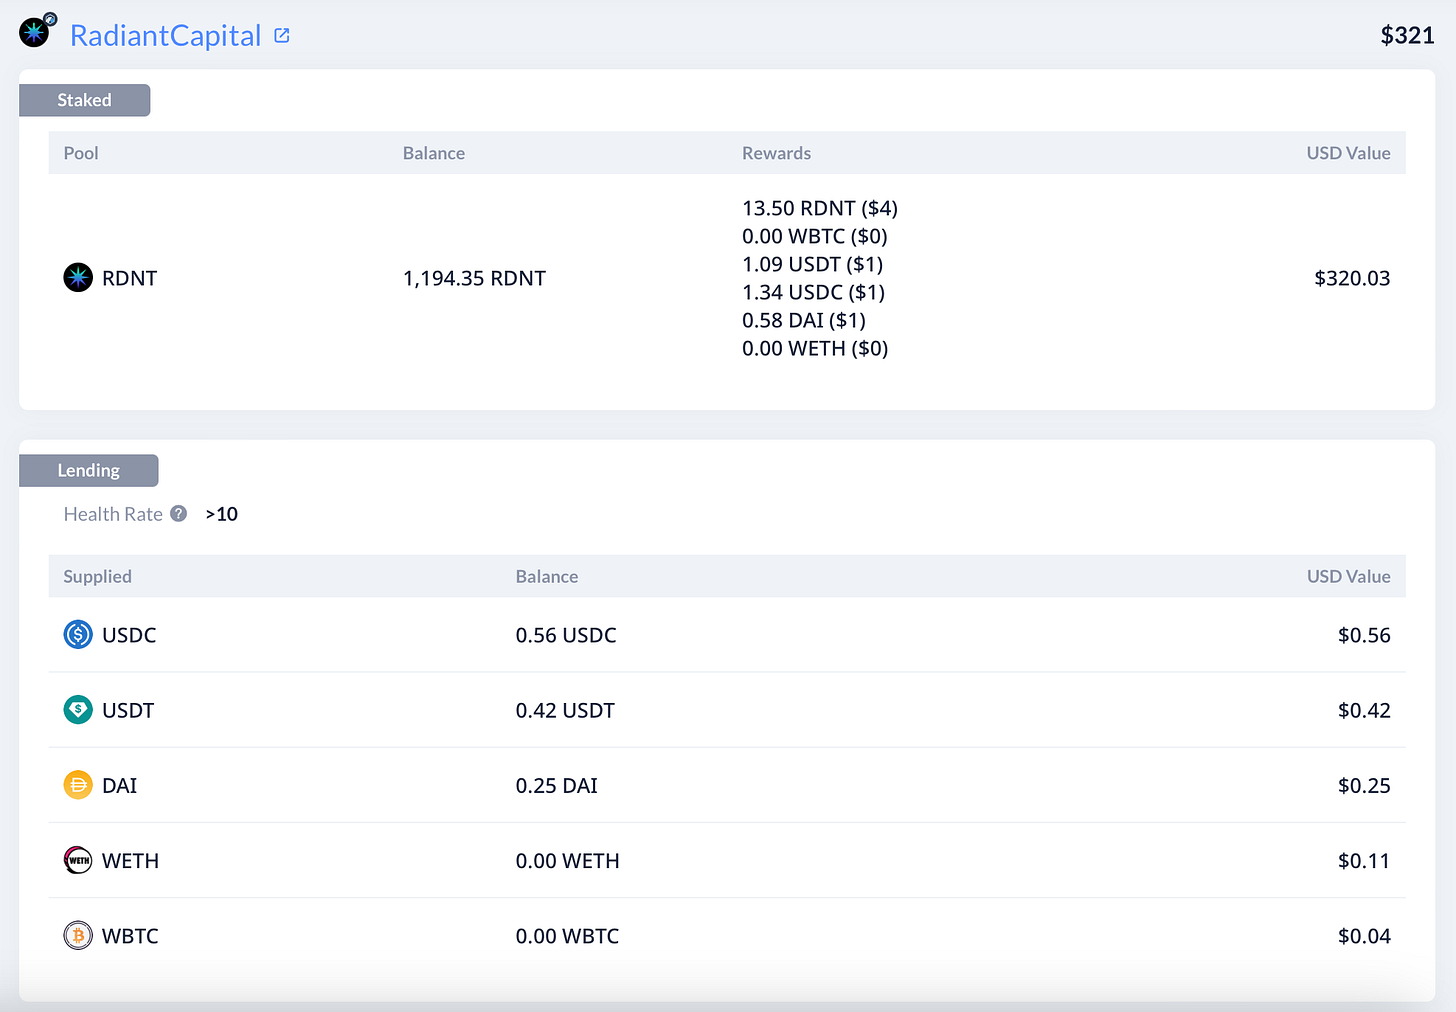The width and height of the screenshot is (1456, 1012).
Task: Click the WBTC bitcoin token icon
Action: (78, 935)
